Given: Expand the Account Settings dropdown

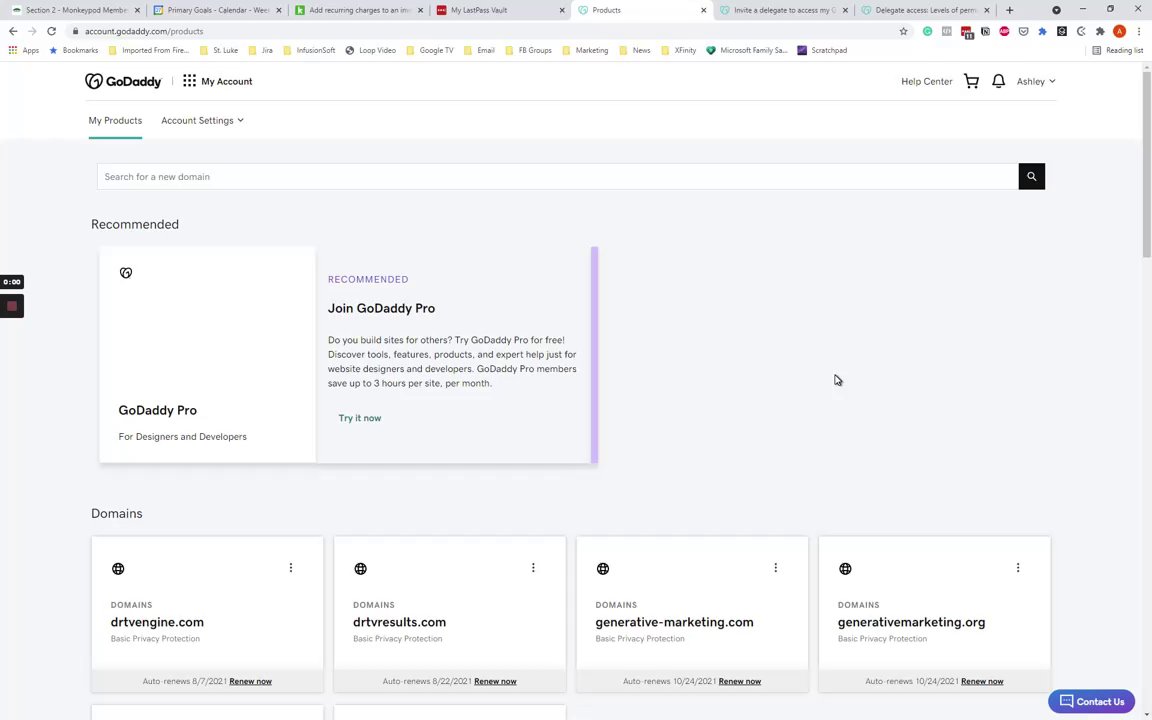Looking at the screenshot, I should coord(202,120).
